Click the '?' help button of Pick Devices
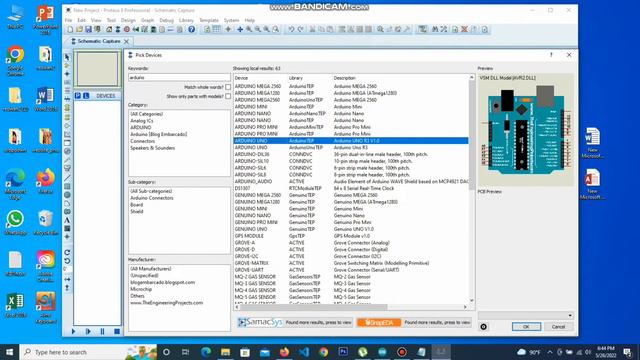640x360 pixels. point(551,55)
